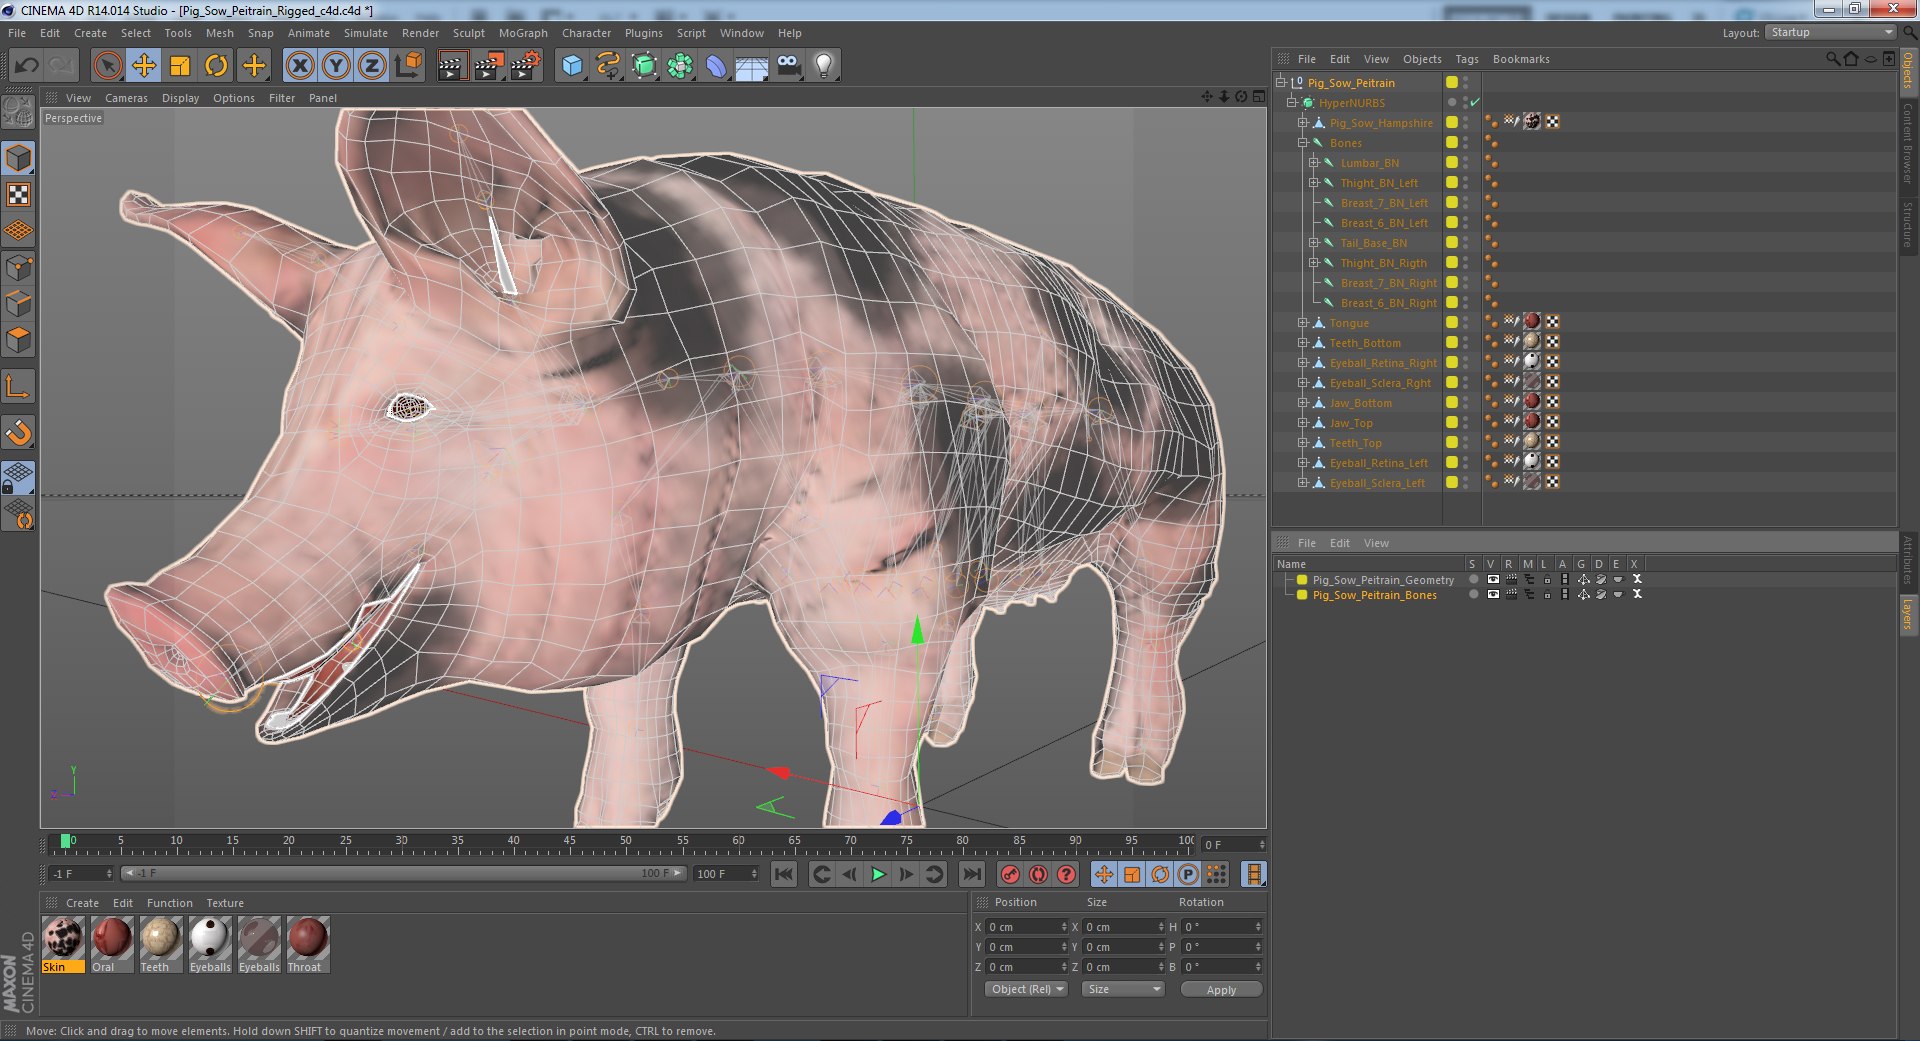This screenshot has width=1920, height=1041.
Task: Toggle lock for Pig_Sow_Peitrain_Bones layer
Action: click(x=1547, y=594)
